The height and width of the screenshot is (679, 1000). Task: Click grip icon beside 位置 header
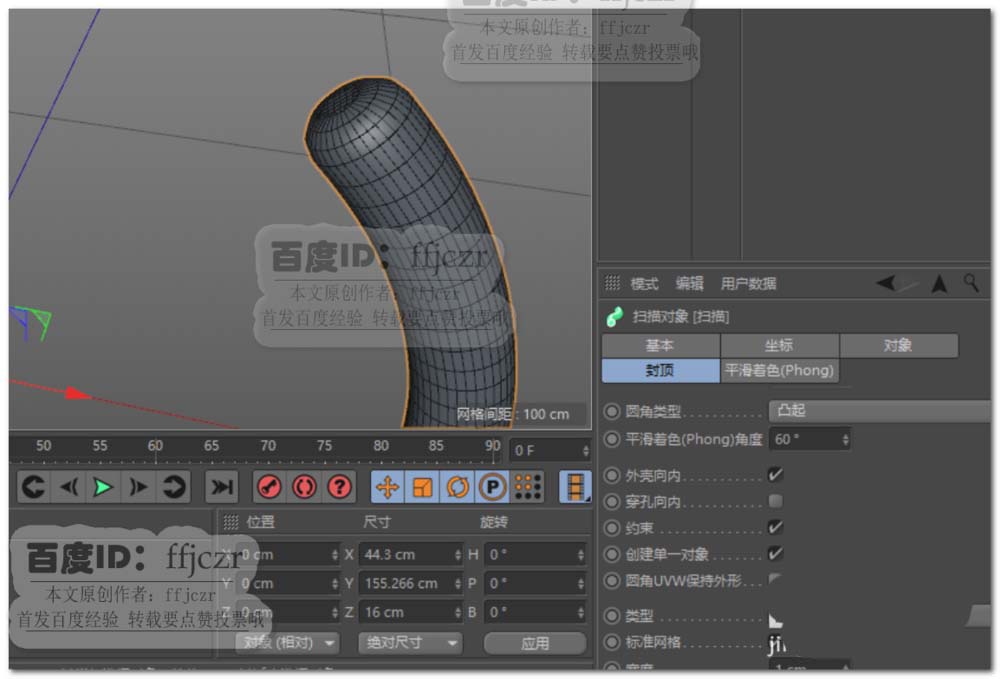tap(231, 522)
